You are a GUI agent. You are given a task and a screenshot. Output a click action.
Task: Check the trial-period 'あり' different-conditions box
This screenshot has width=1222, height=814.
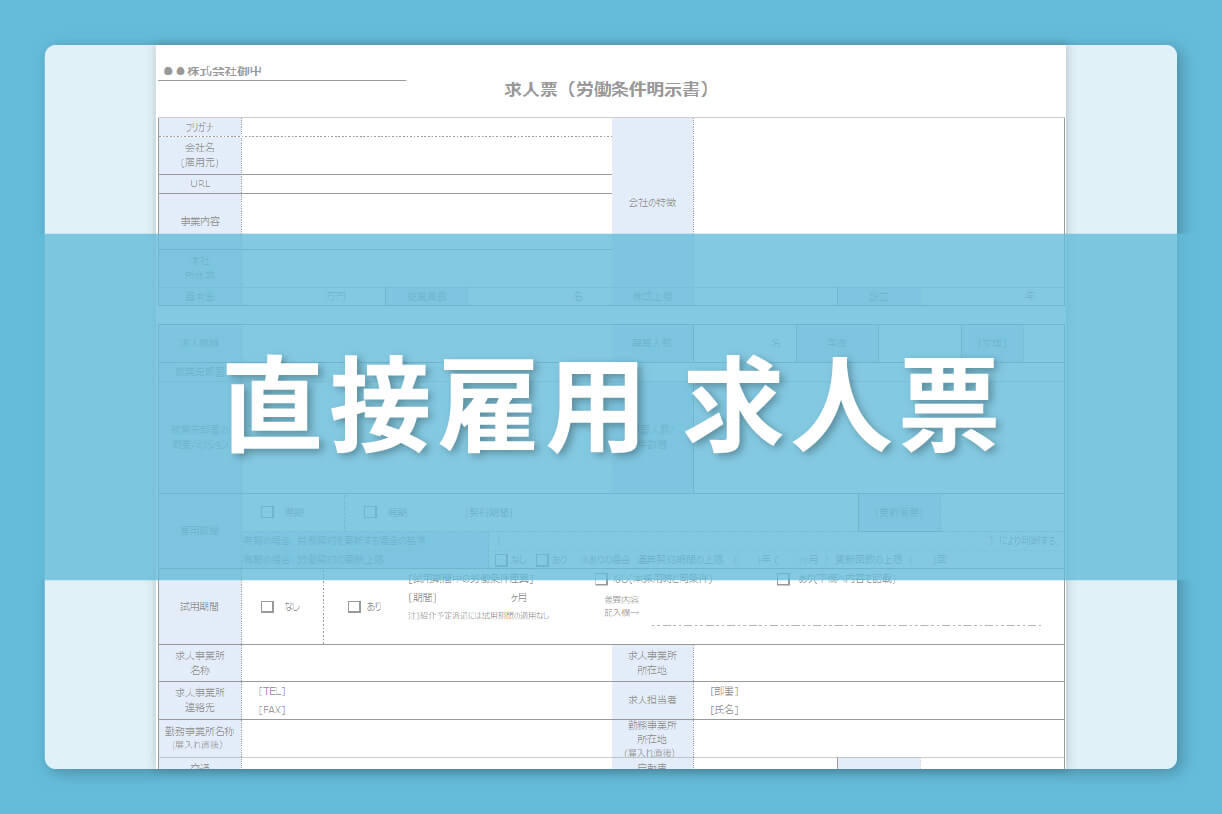coord(783,579)
